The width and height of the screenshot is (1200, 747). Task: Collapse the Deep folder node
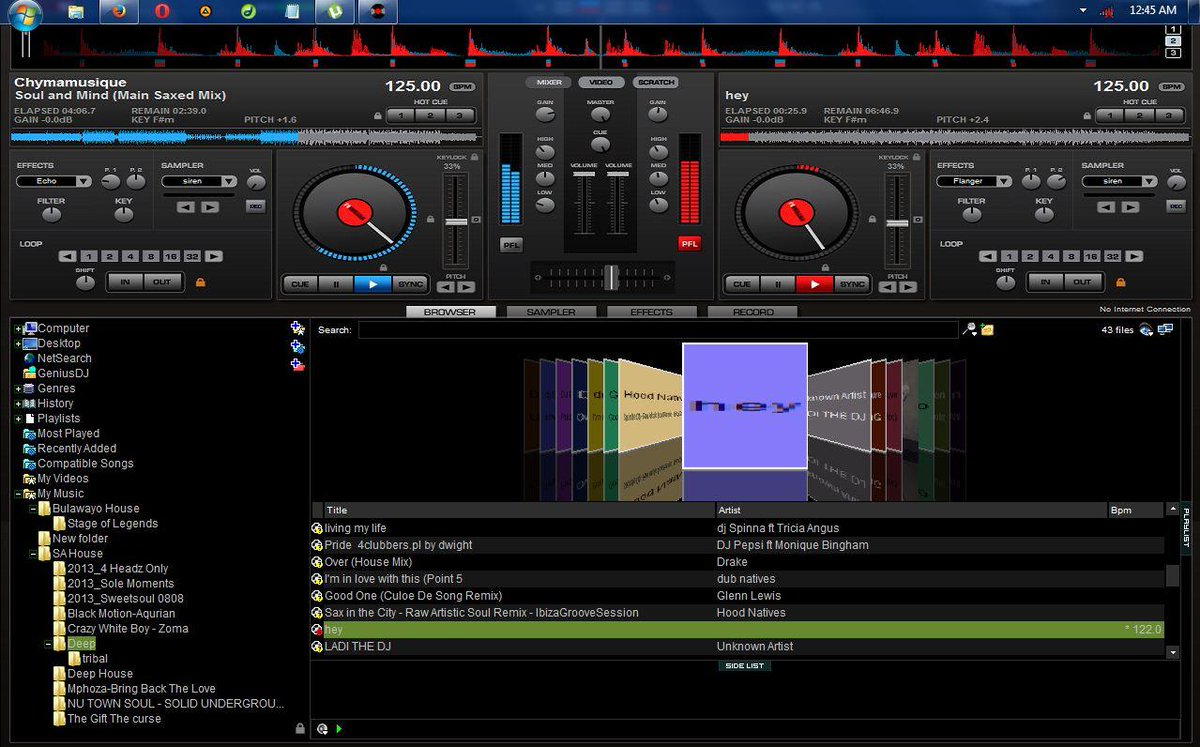pyautogui.click(x=49, y=643)
